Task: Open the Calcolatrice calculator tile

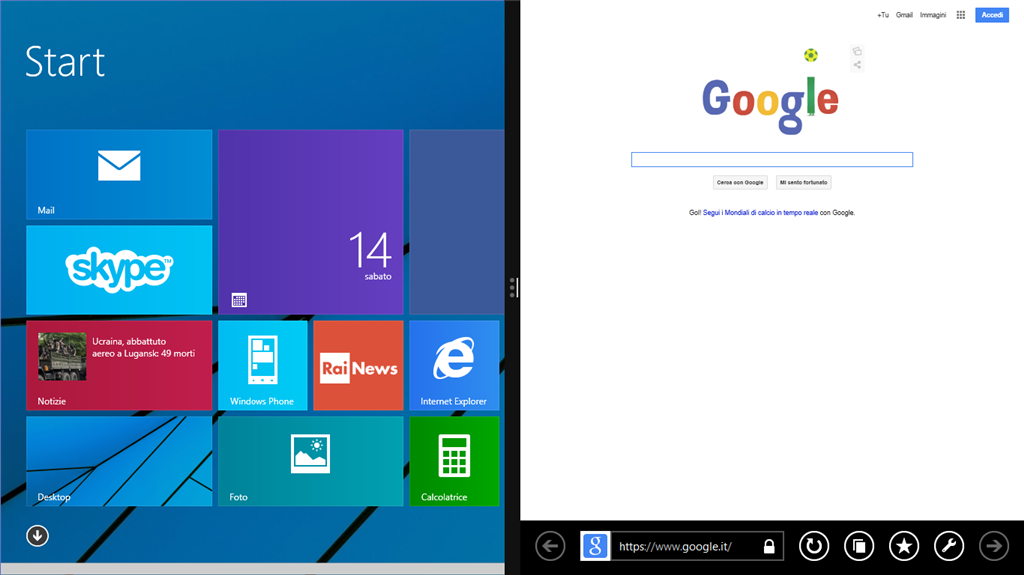Action: pos(454,461)
